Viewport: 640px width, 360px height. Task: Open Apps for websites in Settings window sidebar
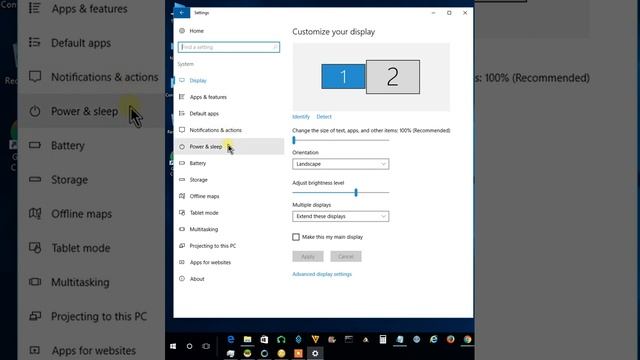point(210,262)
